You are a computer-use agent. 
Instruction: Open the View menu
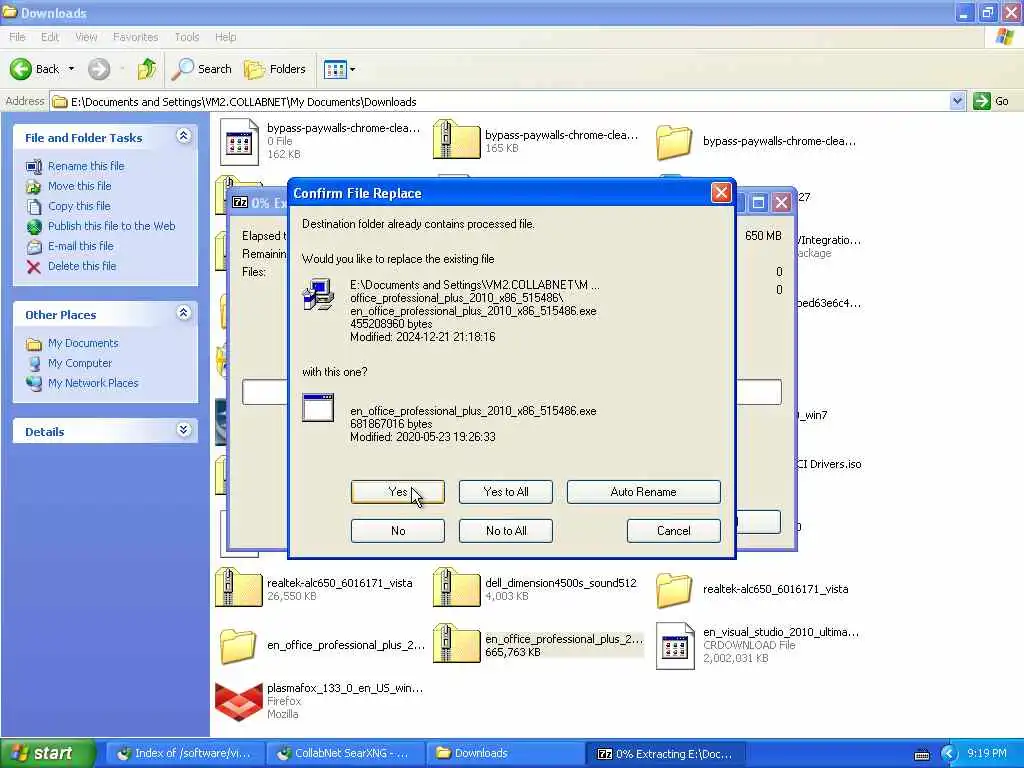(86, 37)
